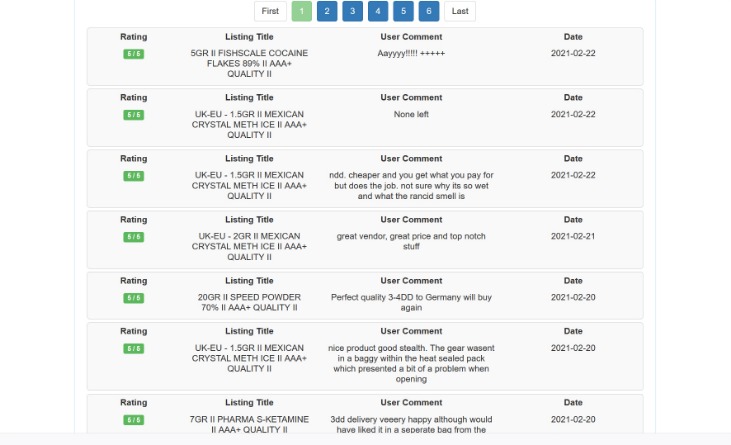
Task: Go to the First page of reviews
Action: (x=270, y=11)
